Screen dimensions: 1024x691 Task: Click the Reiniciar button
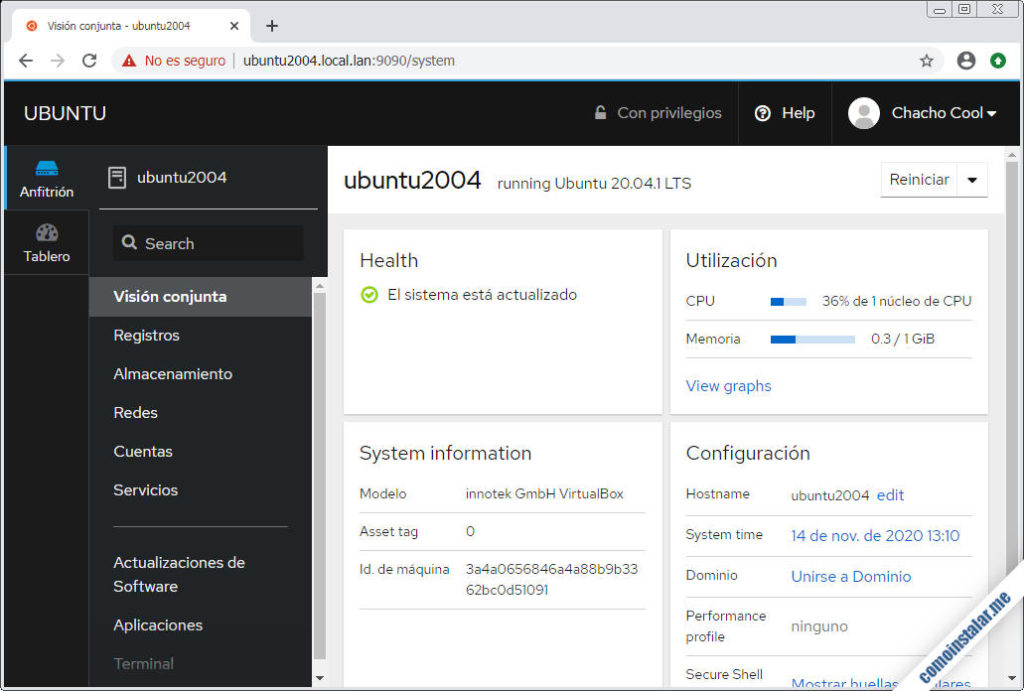tap(920, 180)
